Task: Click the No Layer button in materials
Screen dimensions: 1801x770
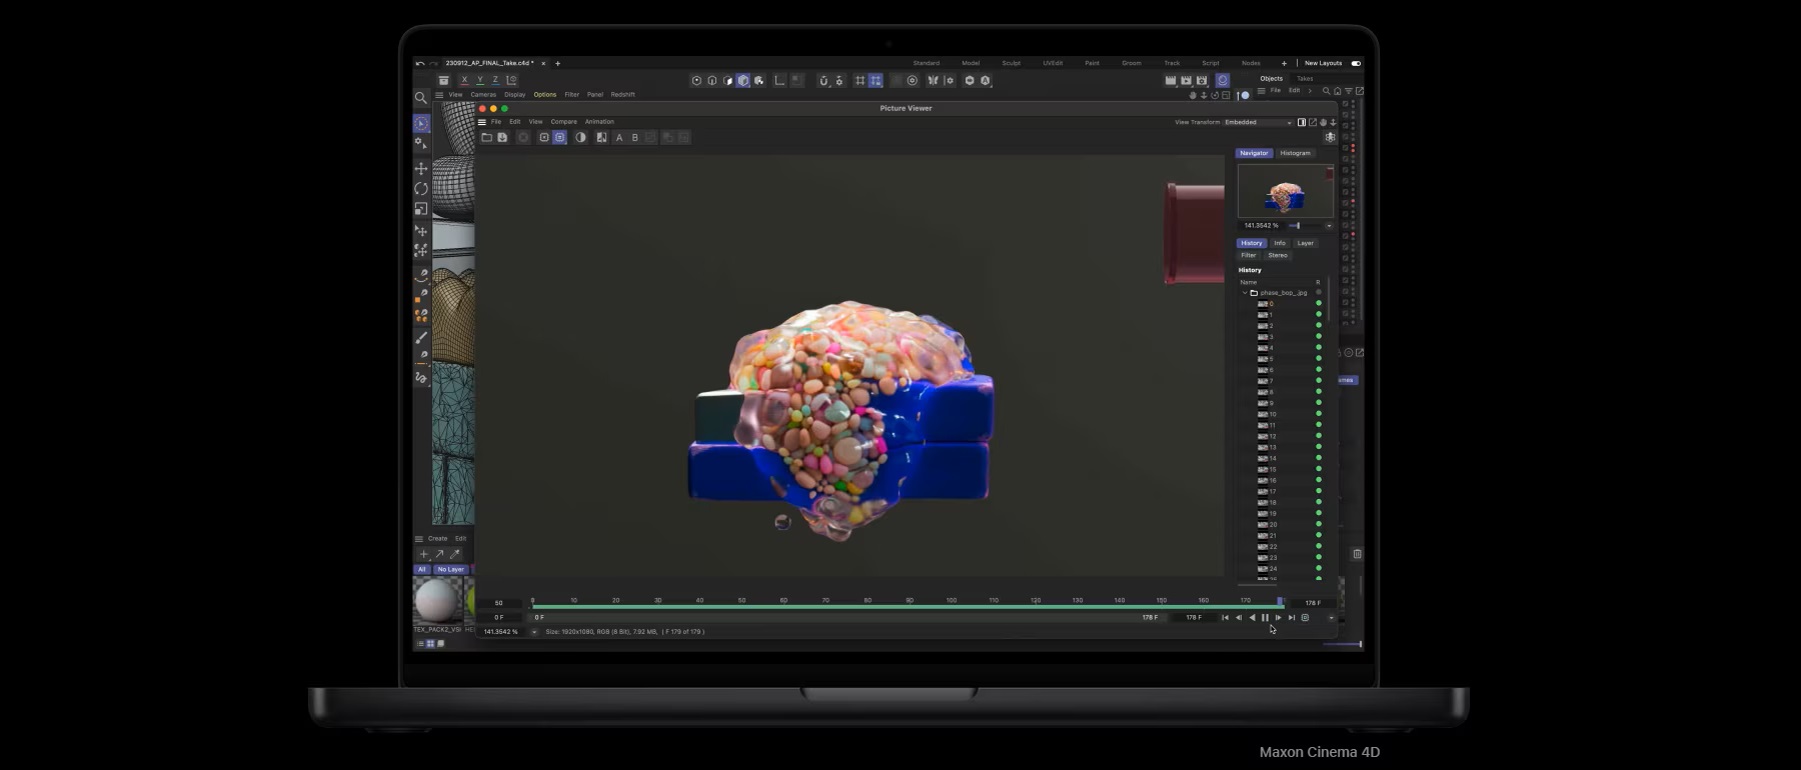Action: pyautogui.click(x=451, y=569)
